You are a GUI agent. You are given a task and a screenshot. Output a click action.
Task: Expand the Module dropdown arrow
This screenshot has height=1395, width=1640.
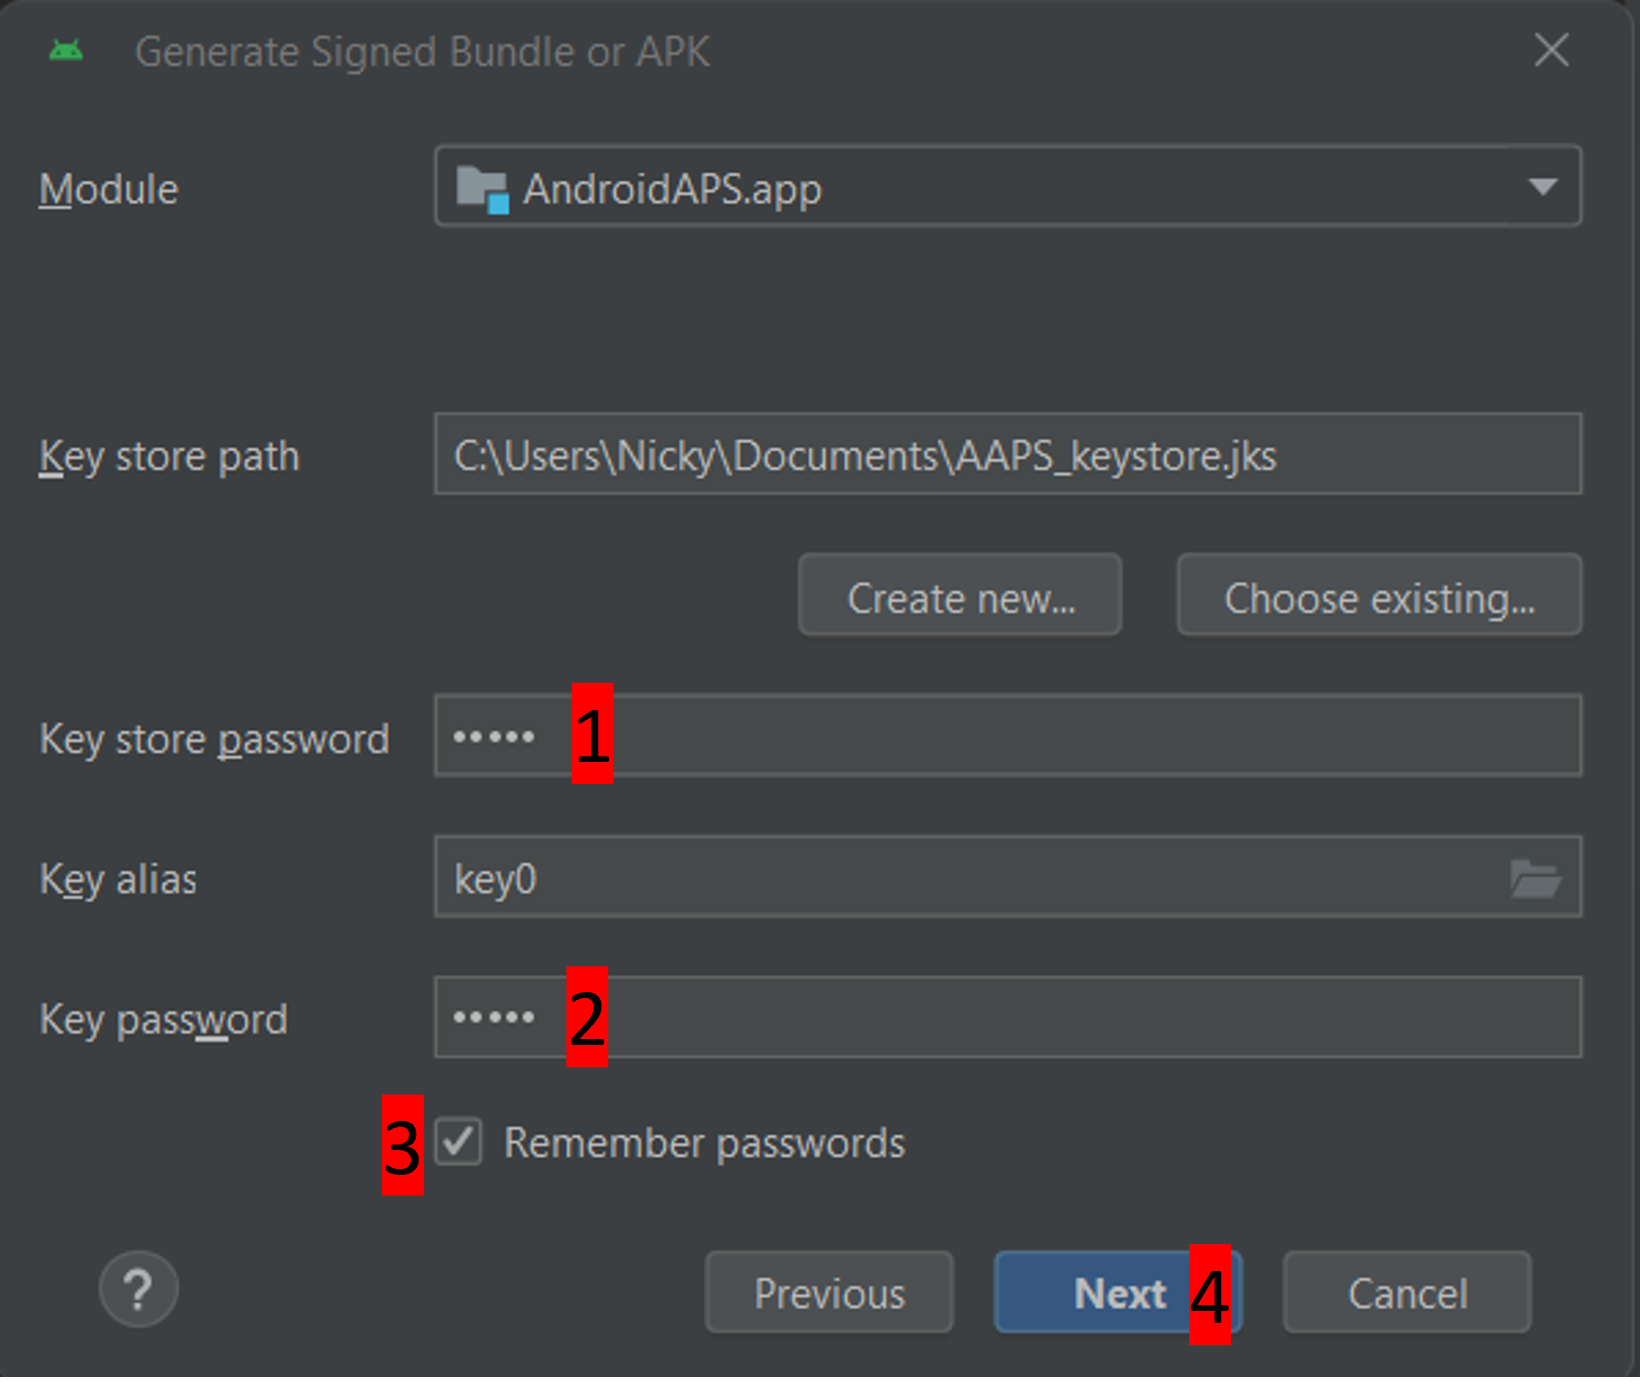[x=1543, y=187]
